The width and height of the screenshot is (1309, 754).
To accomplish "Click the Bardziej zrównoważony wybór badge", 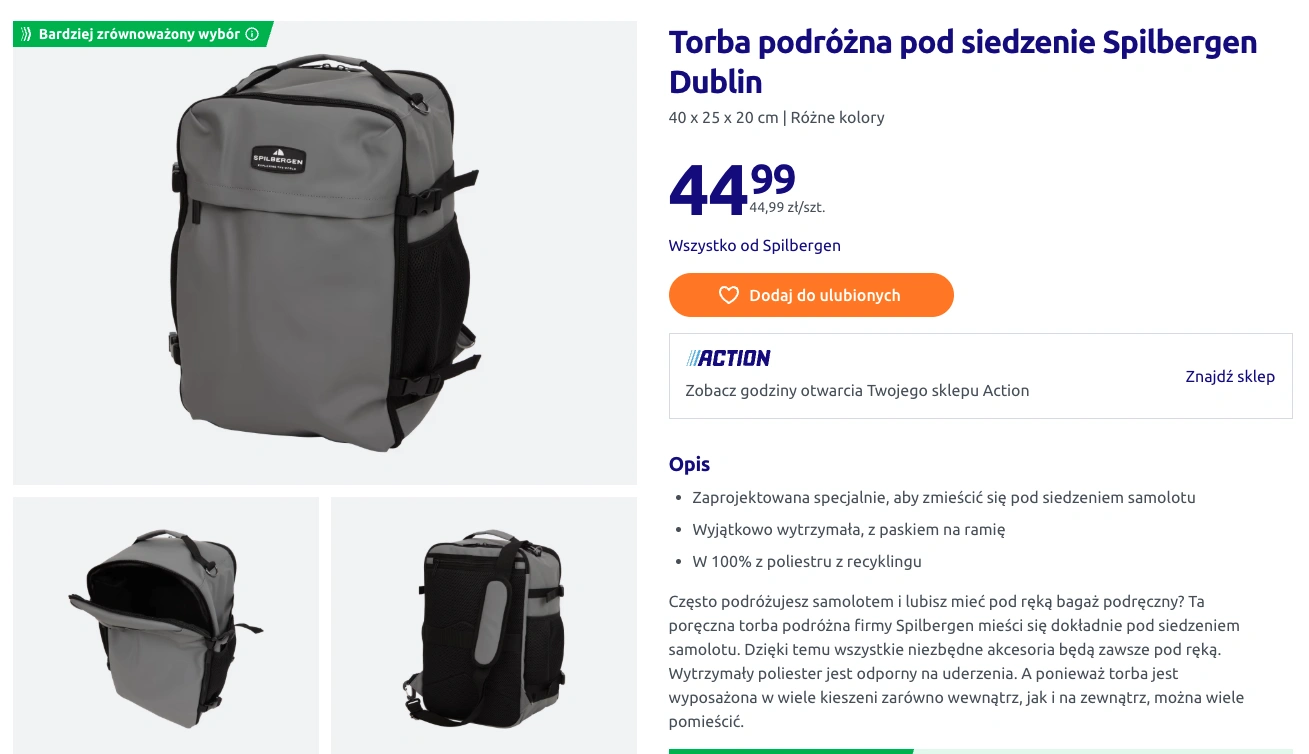I will [x=140, y=34].
